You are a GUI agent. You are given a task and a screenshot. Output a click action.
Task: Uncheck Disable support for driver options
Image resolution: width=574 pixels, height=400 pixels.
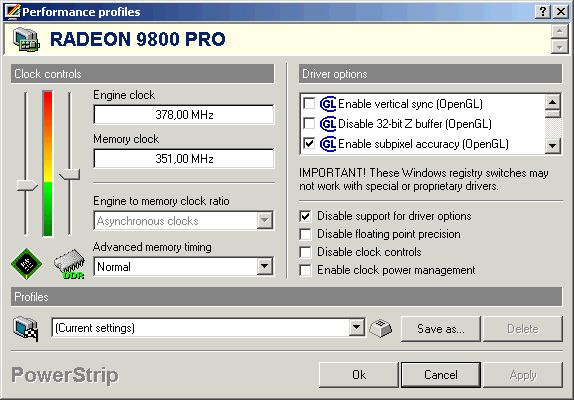(x=306, y=216)
